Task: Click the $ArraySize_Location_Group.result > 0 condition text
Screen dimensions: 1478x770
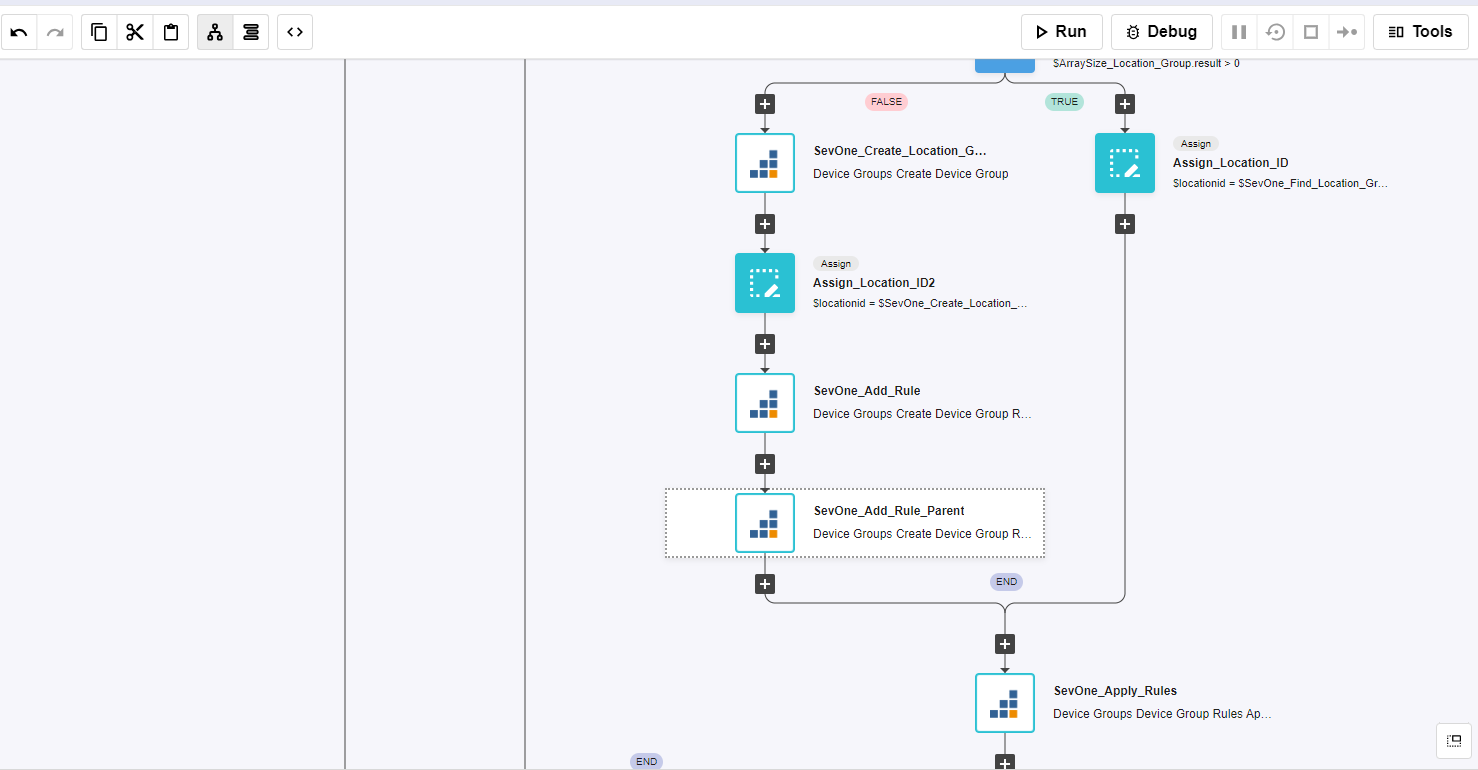Action: click(x=1146, y=63)
